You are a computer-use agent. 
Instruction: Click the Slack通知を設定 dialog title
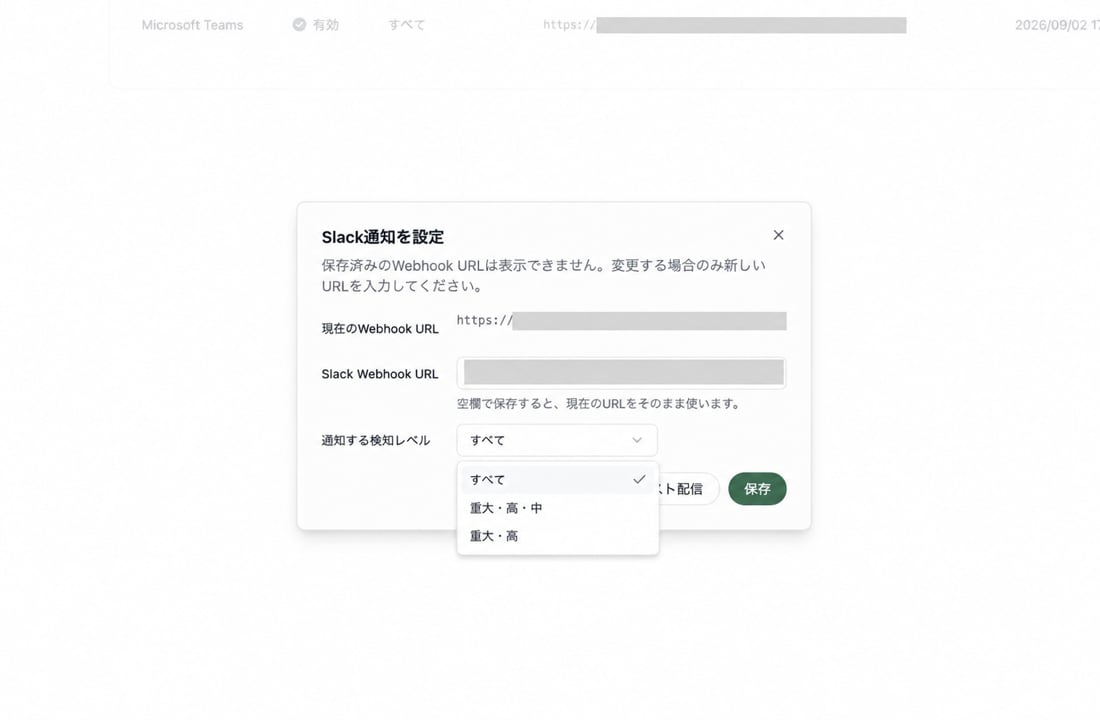[x=383, y=237]
